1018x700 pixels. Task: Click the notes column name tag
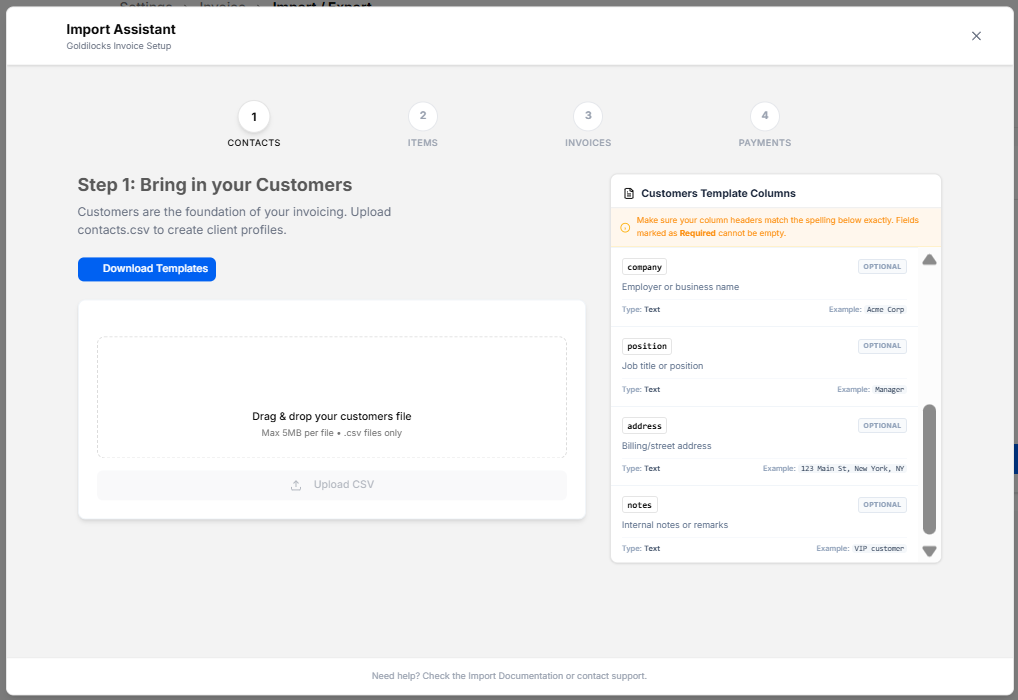tap(639, 505)
